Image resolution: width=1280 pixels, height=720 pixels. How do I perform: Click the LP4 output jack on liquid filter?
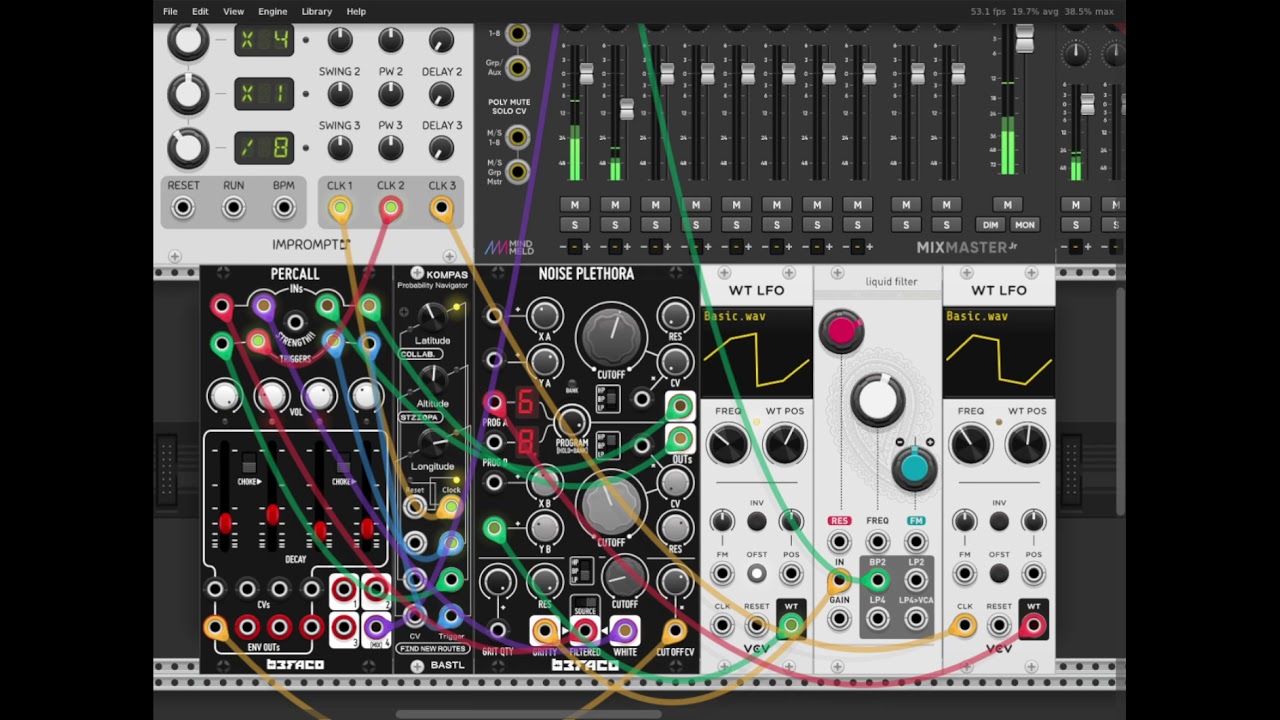877,619
